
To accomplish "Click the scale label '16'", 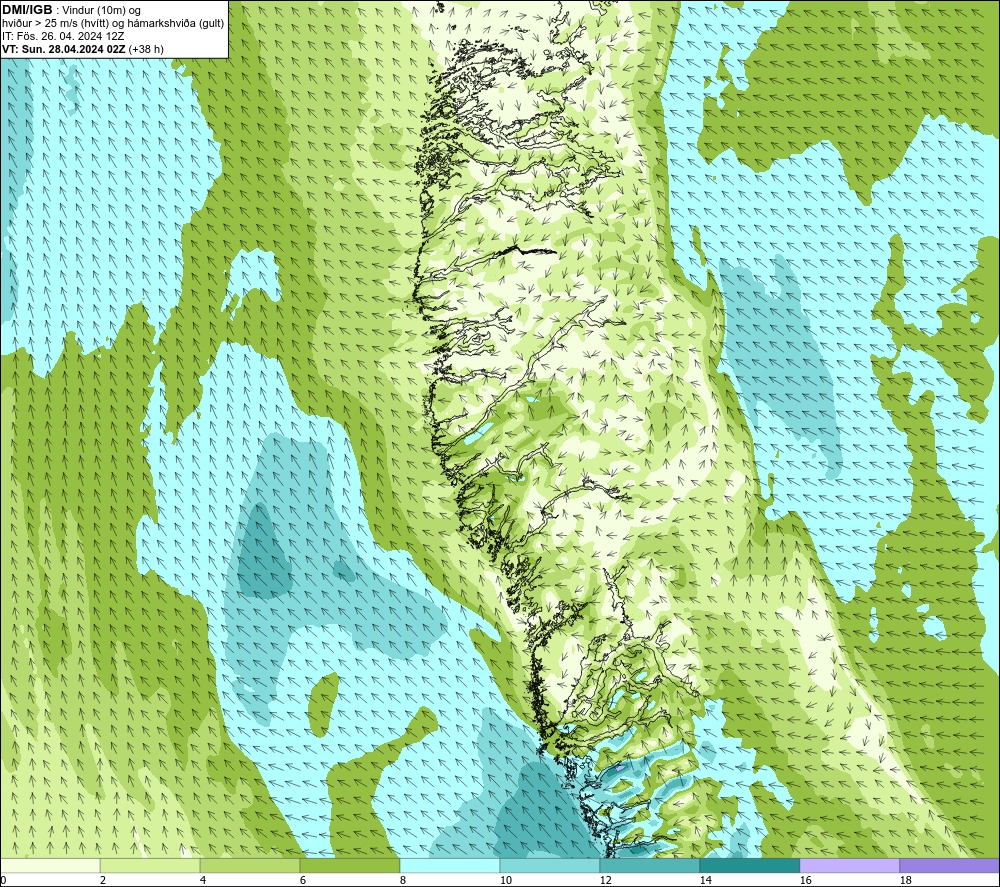I will (805, 881).
